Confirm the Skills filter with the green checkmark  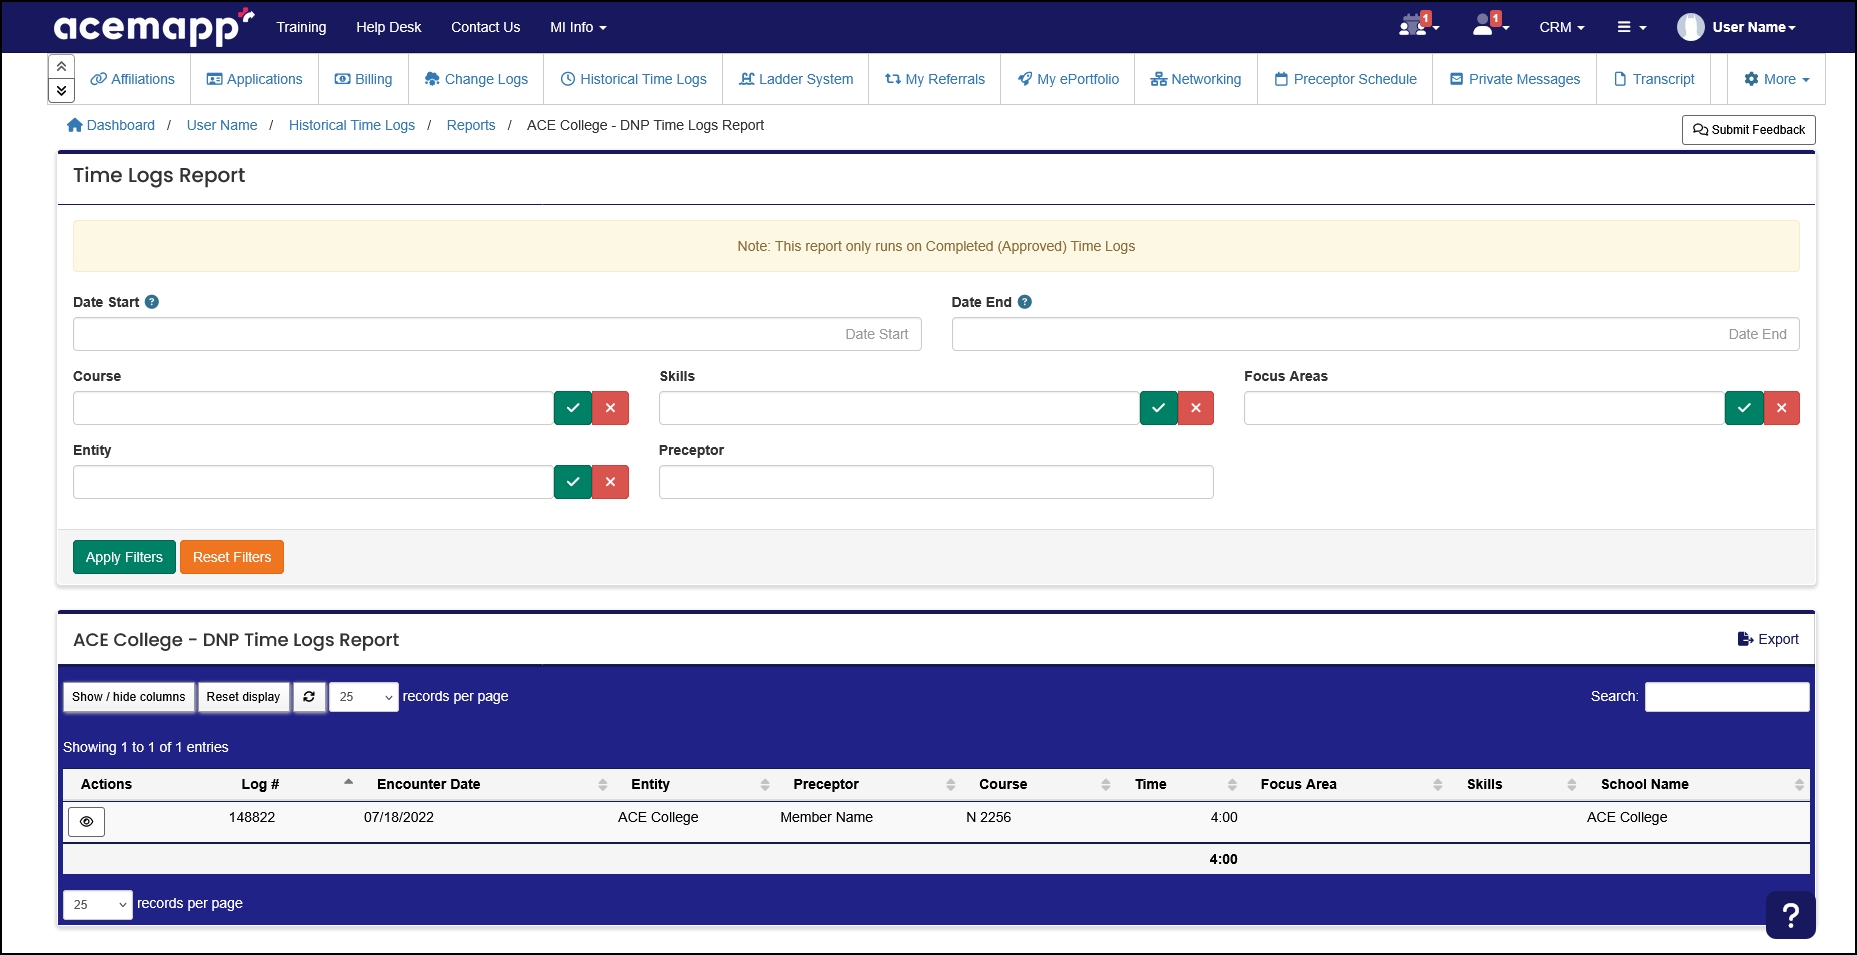[x=1158, y=408]
